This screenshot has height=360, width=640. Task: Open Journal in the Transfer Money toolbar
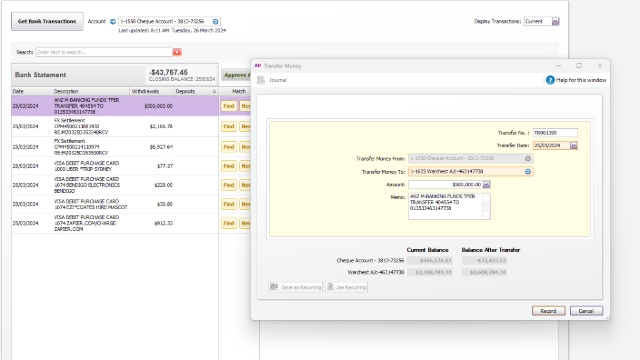(x=272, y=80)
